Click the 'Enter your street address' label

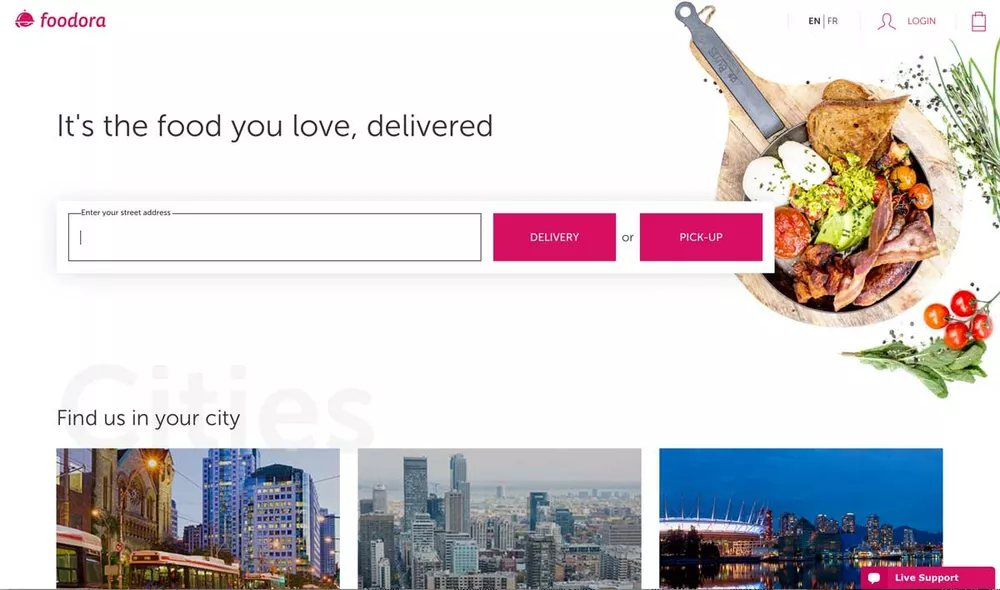tap(126, 213)
